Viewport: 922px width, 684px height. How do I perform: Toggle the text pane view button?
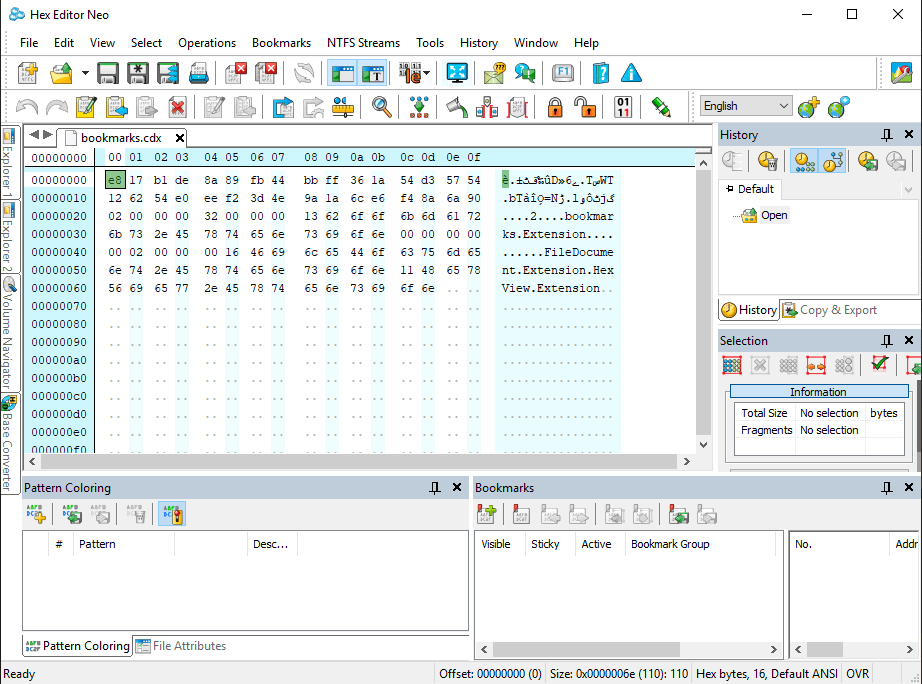373,73
